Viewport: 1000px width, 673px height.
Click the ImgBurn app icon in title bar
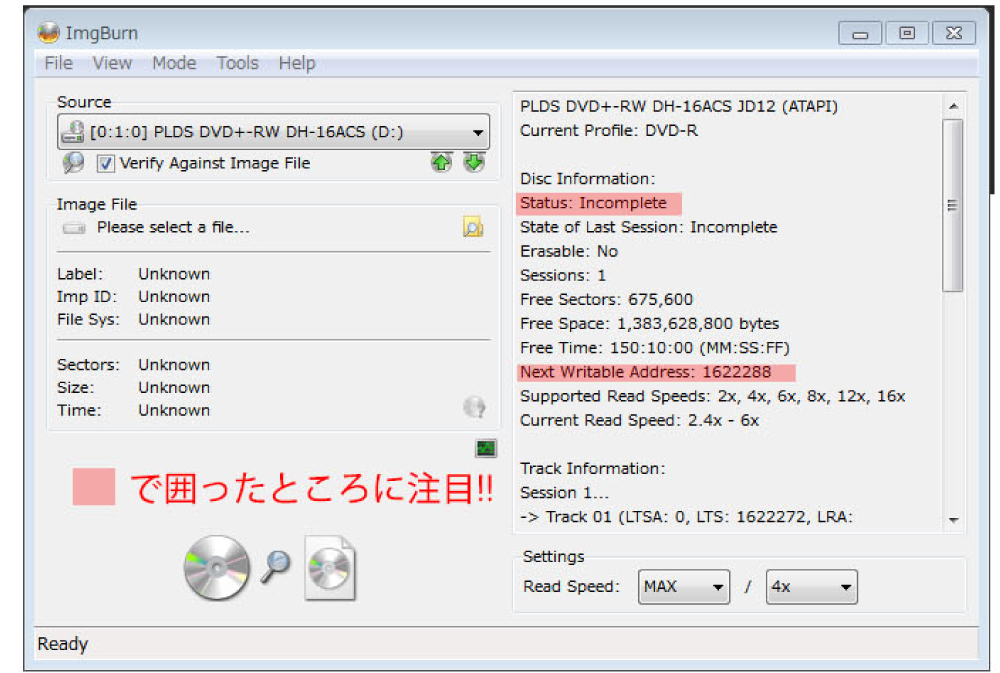pyautogui.click(x=48, y=33)
